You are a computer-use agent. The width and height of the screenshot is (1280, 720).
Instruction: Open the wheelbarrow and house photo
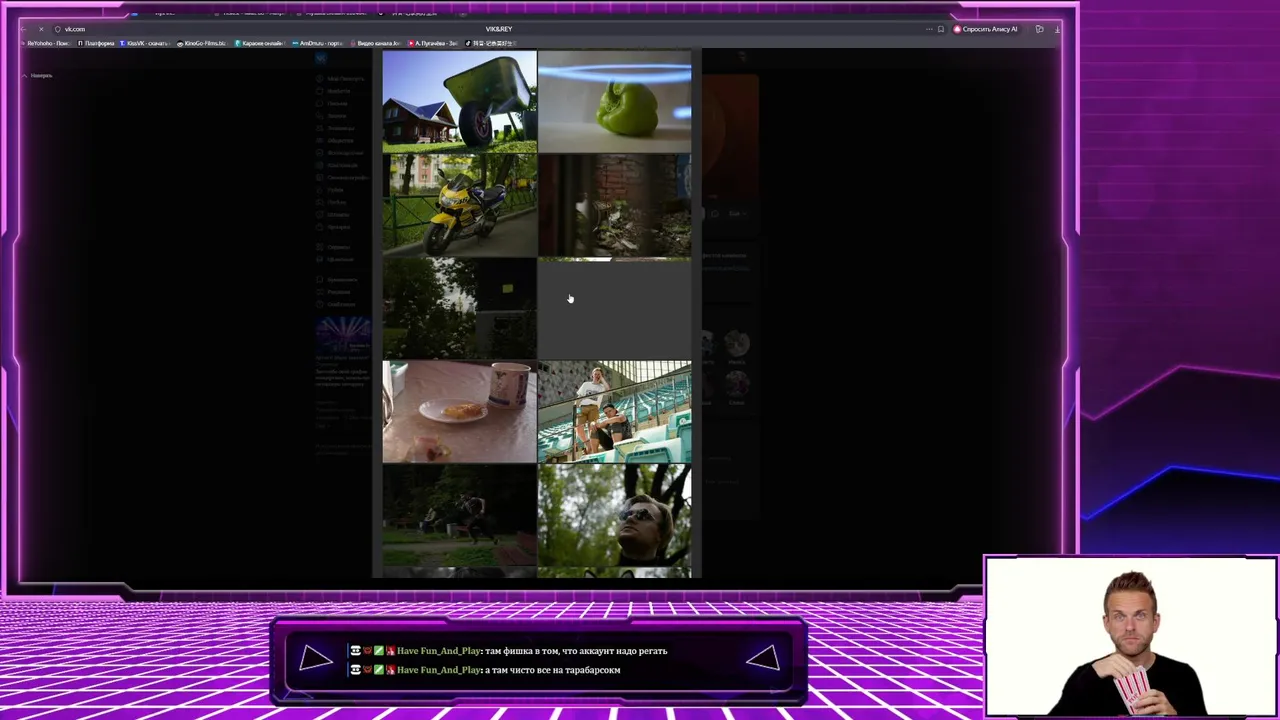coord(459,101)
